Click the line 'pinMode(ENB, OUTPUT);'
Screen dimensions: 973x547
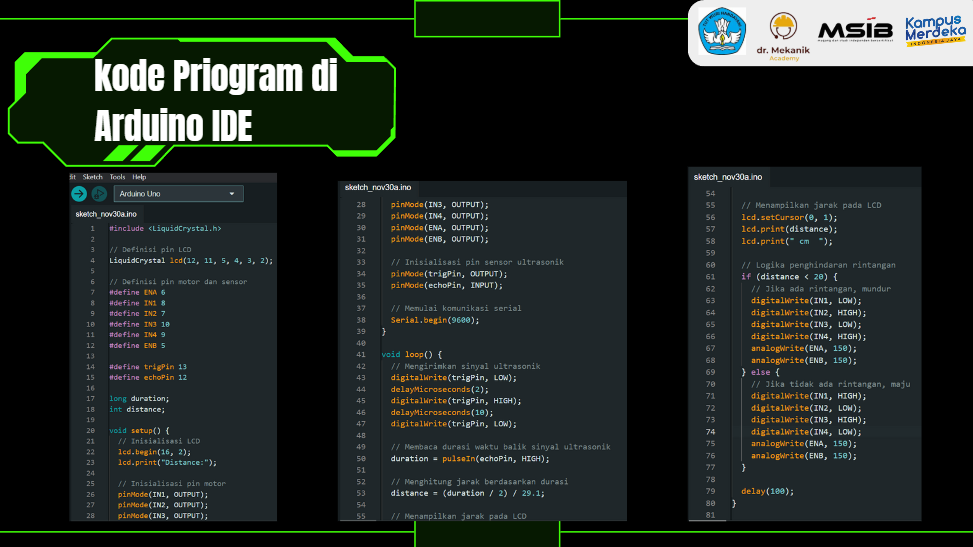(439, 239)
